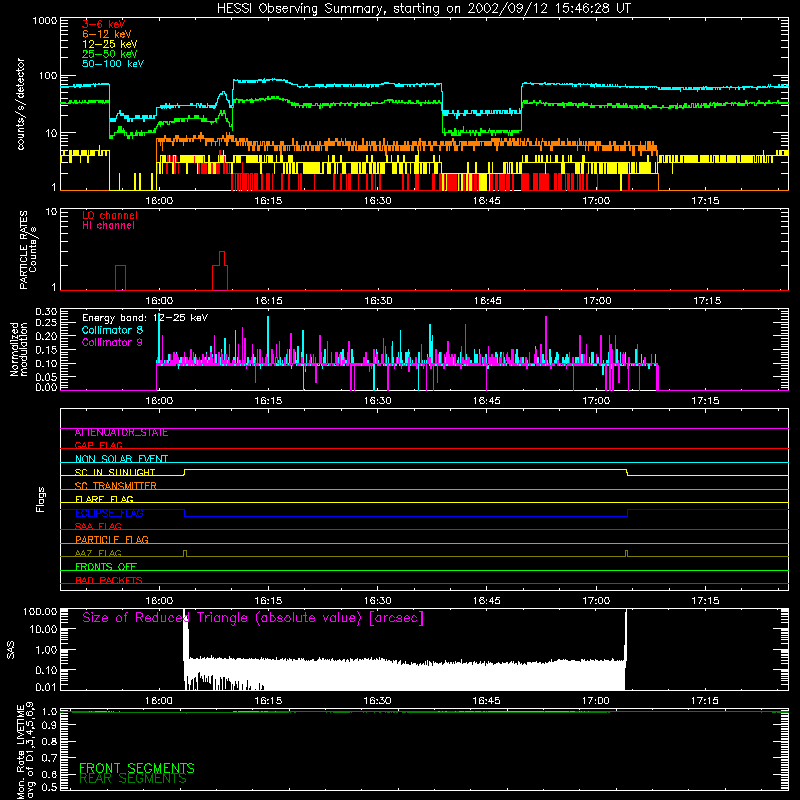Click the HESSI Observing Summary title text
The width and height of the screenshot is (800, 800).
(x=423, y=9)
